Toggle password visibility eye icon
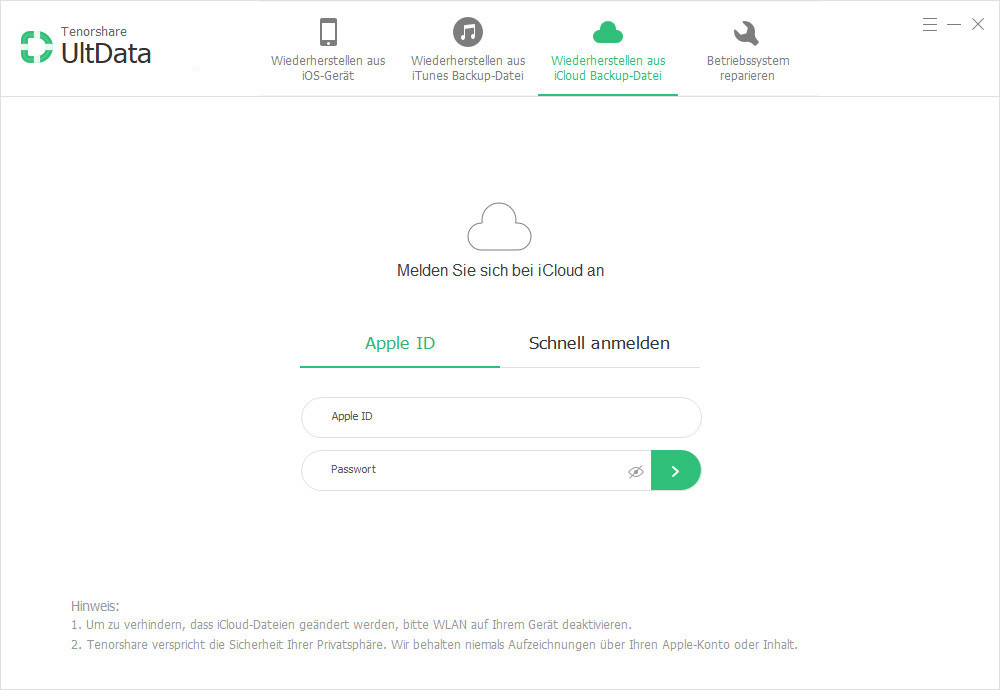Image resolution: width=1000 pixels, height=690 pixels. pyautogui.click(x=636, y=472)
